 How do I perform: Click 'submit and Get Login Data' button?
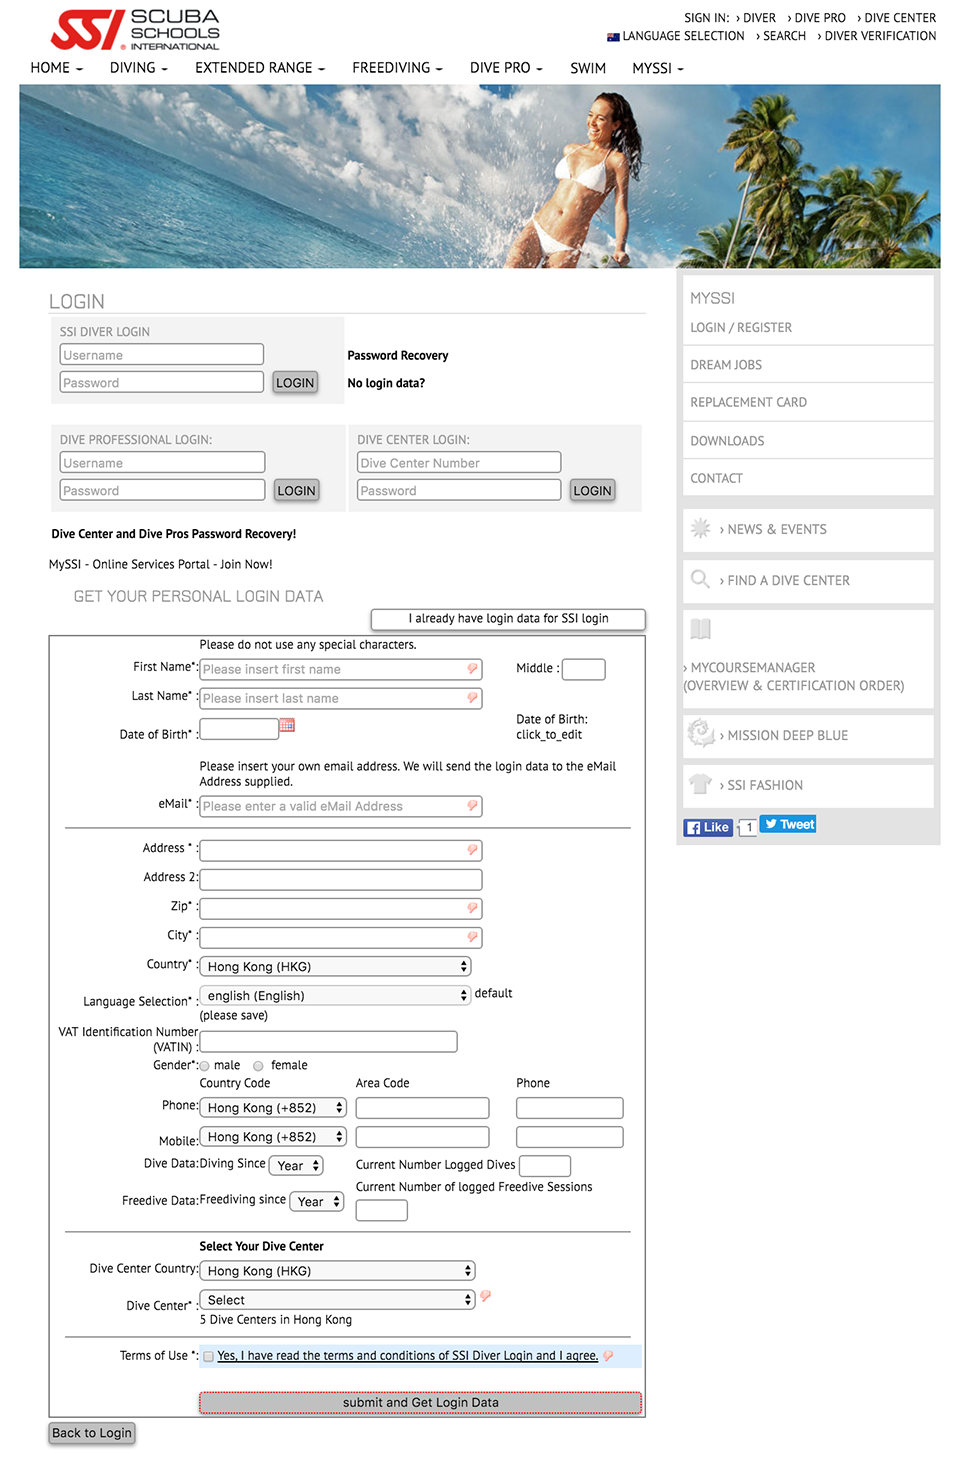tap(420, 1402)
